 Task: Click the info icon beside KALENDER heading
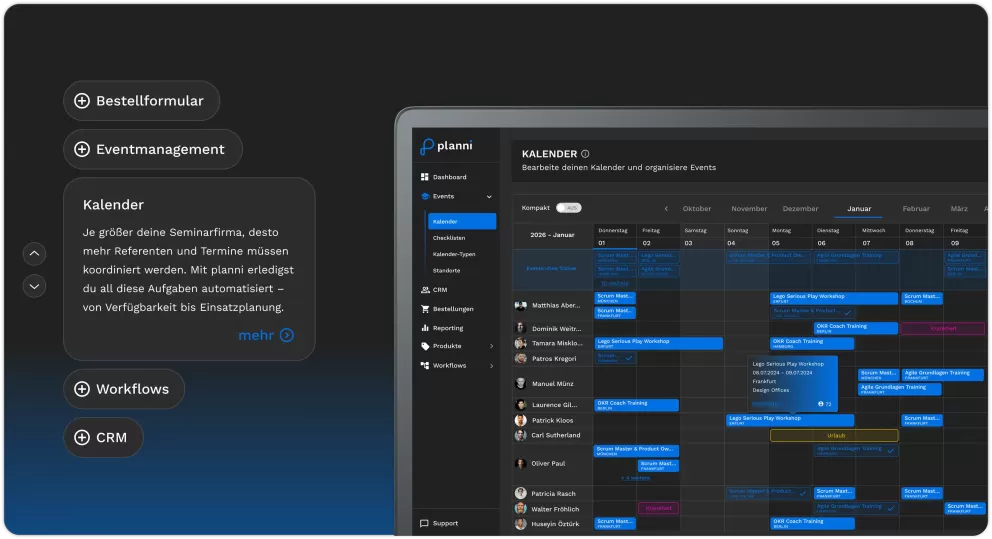click(x=585, y=154)
